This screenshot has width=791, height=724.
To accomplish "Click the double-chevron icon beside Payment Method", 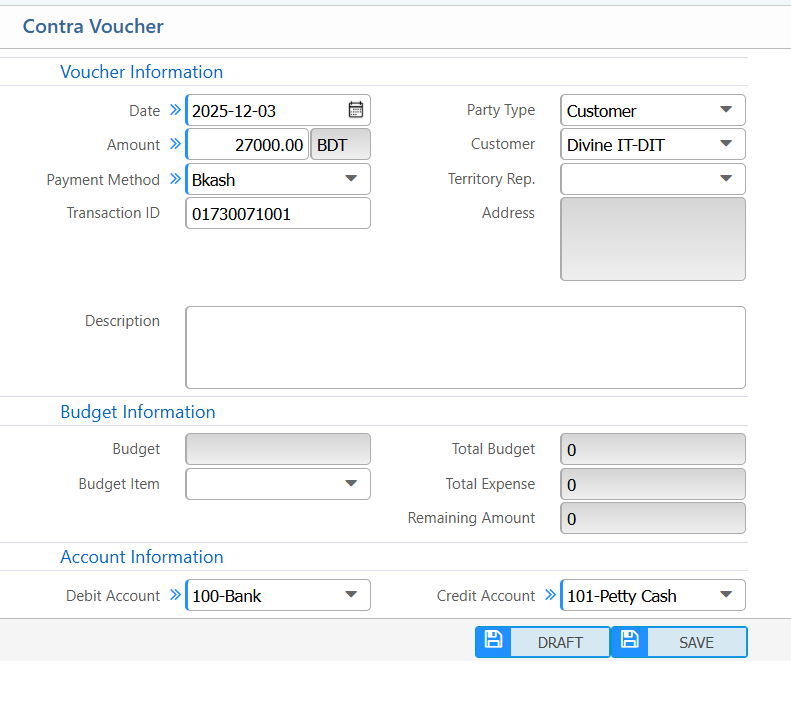I will [175, 179].
